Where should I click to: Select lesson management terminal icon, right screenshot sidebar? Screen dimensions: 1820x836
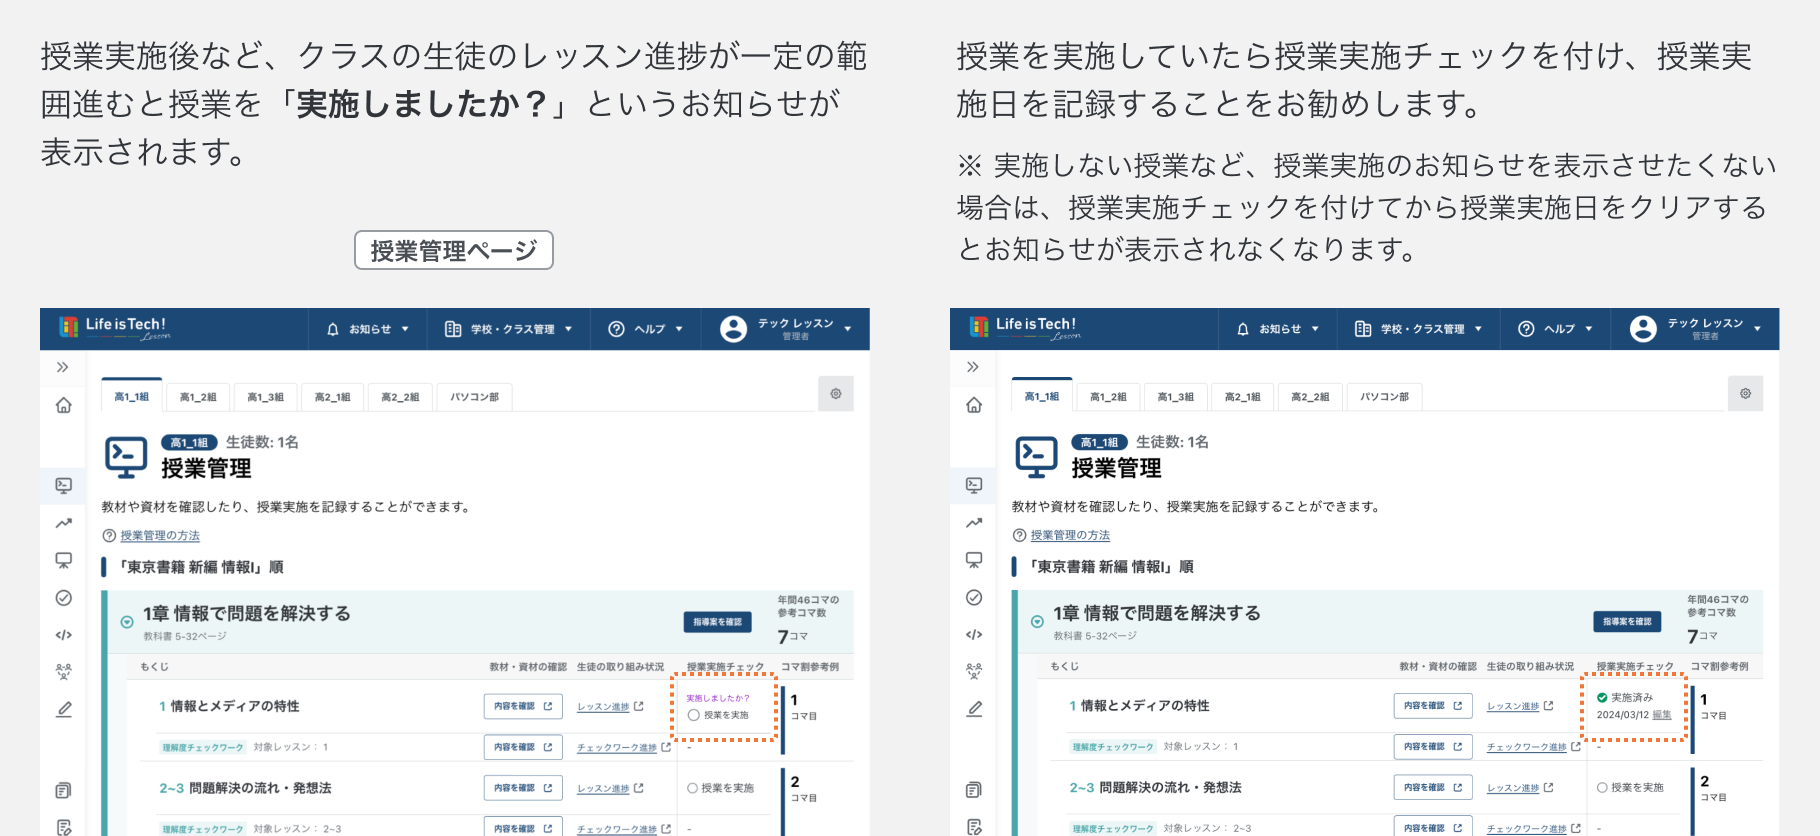click(x=973, y=485)
